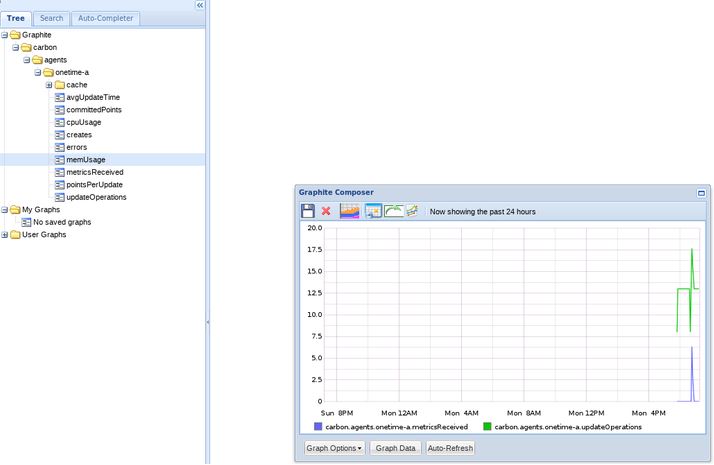Select the cpuUsage metric

tap(83, 122)
